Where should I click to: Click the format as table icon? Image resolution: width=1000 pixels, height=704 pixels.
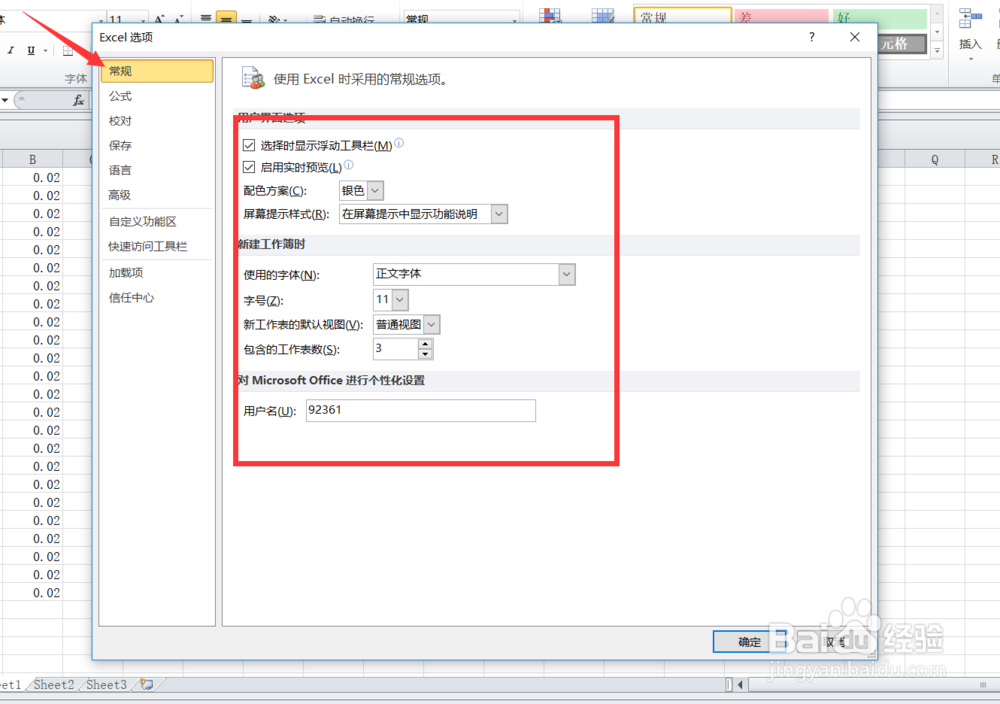coord(603,15)
